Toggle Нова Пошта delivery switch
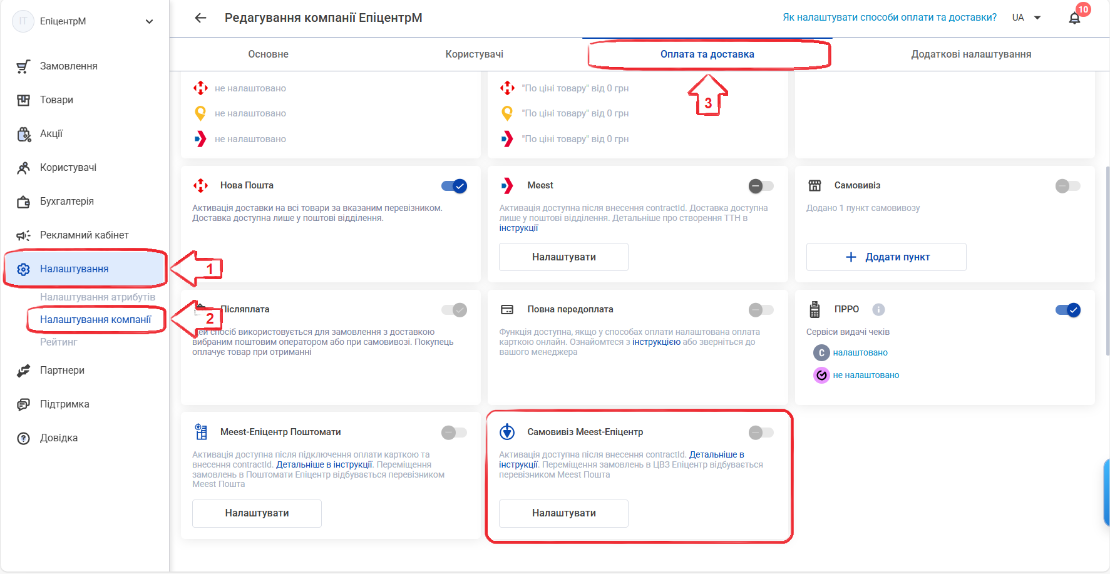The image size is (1110, 574). click(454, 186)
